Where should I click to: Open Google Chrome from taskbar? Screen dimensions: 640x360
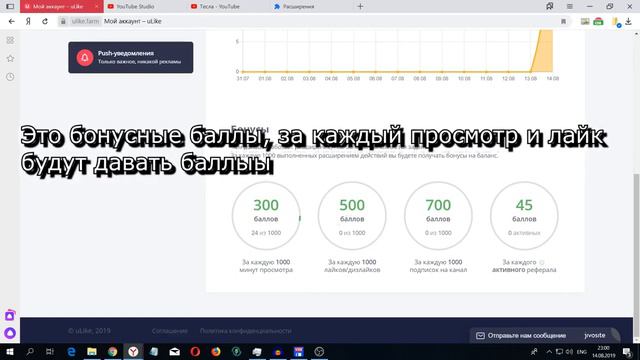113,351
